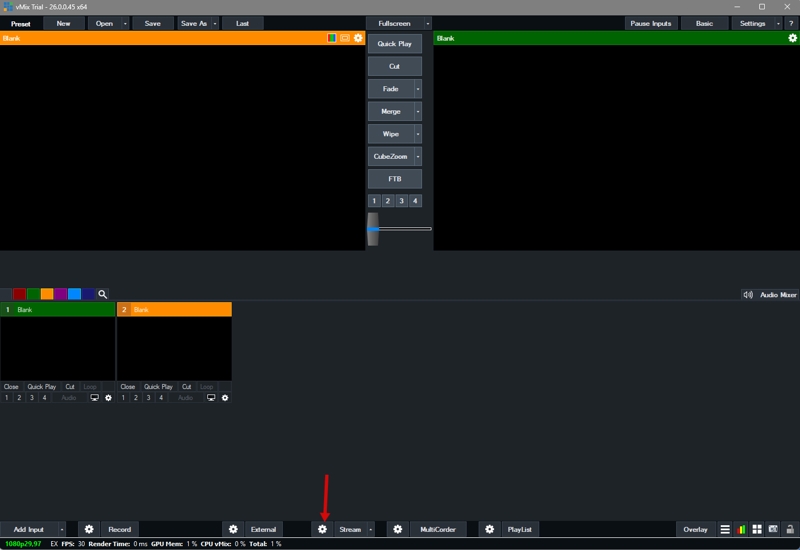Open gear settings for input 2 Blank

coord(225,397)
